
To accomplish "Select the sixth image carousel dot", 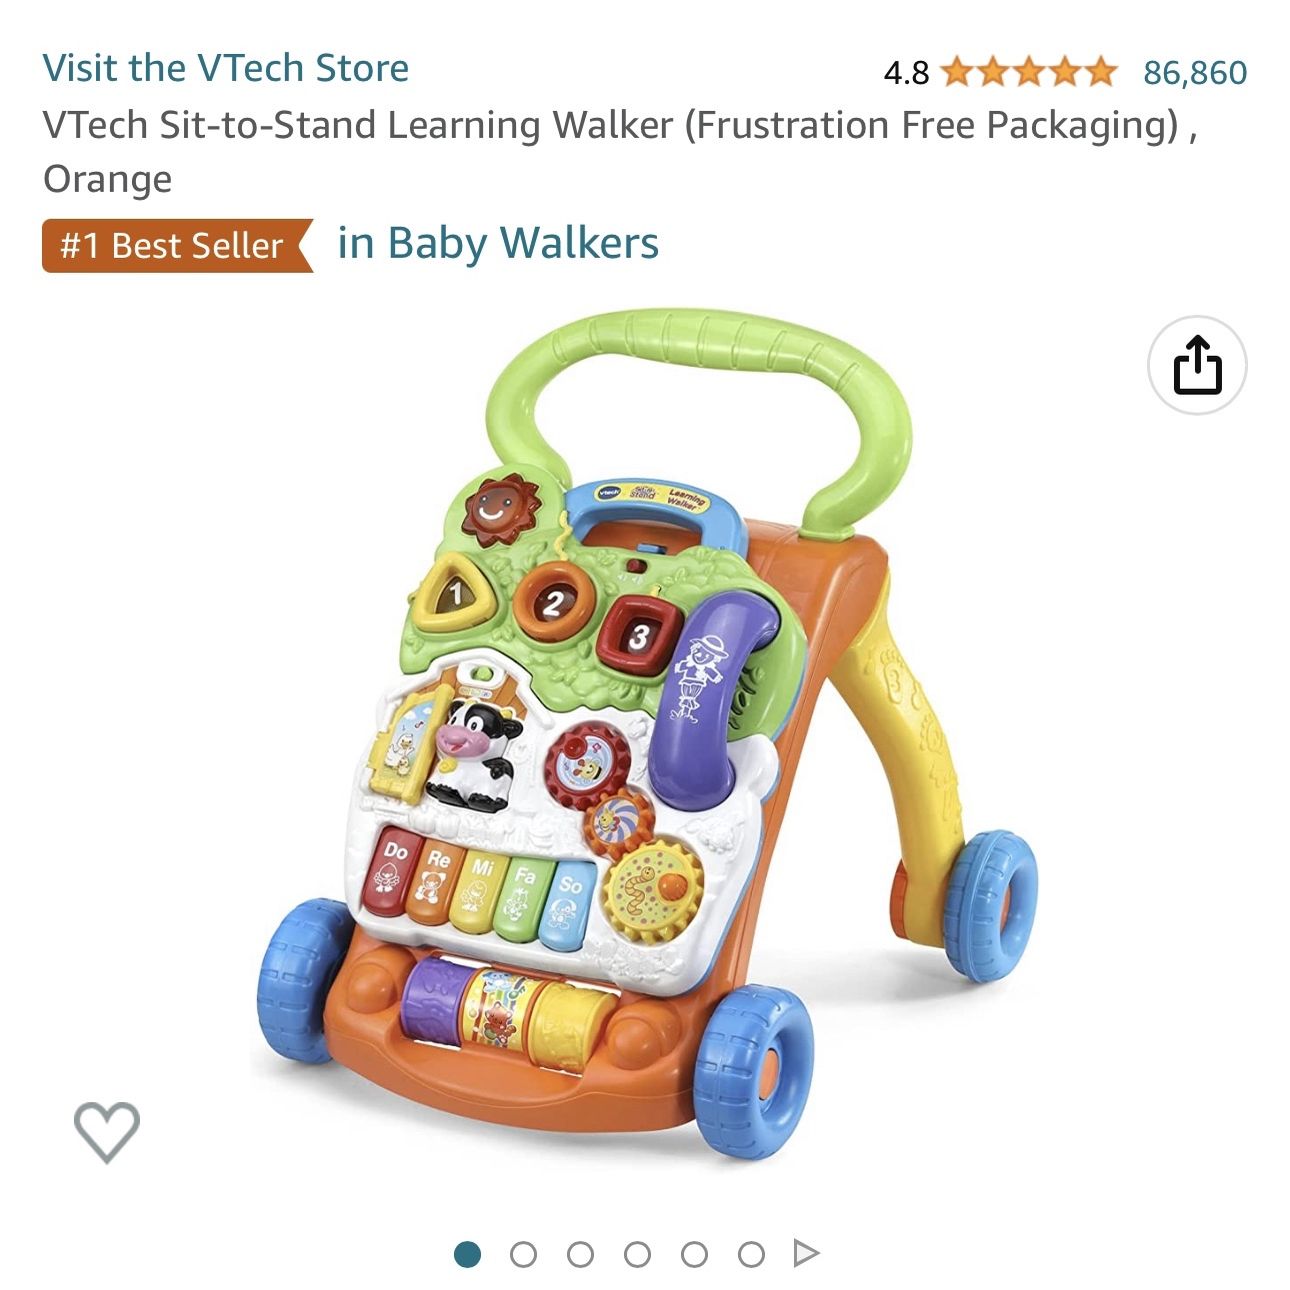I will pos(751,1254).
